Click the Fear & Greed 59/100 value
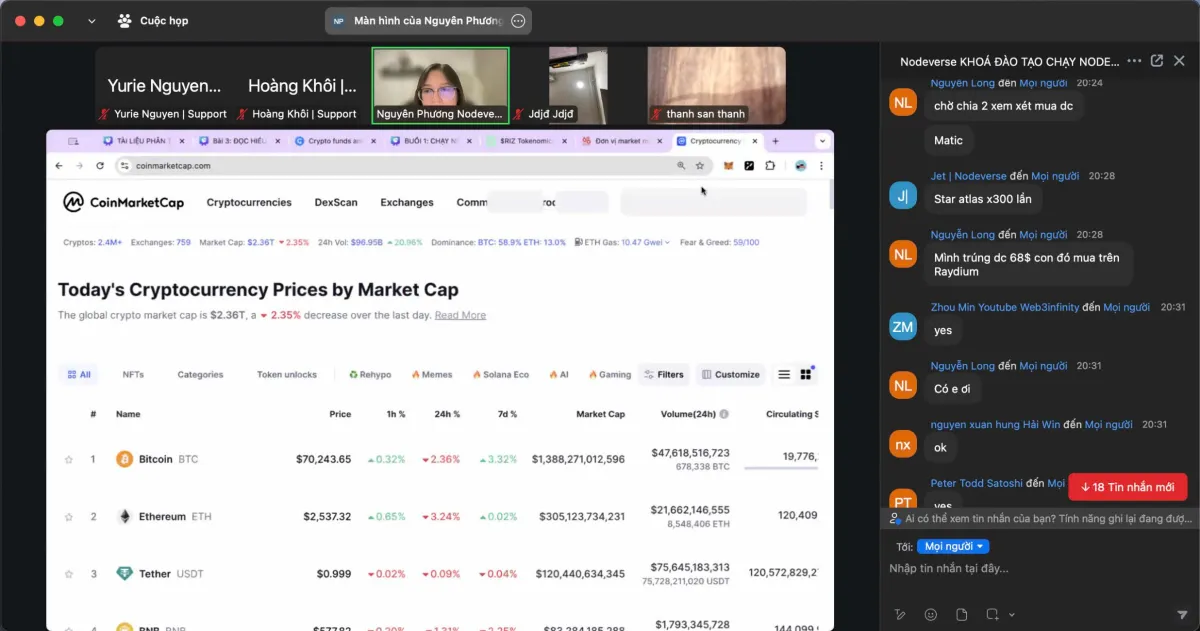This screenshot has width=1200, height=631. click(x=746, y=242)
